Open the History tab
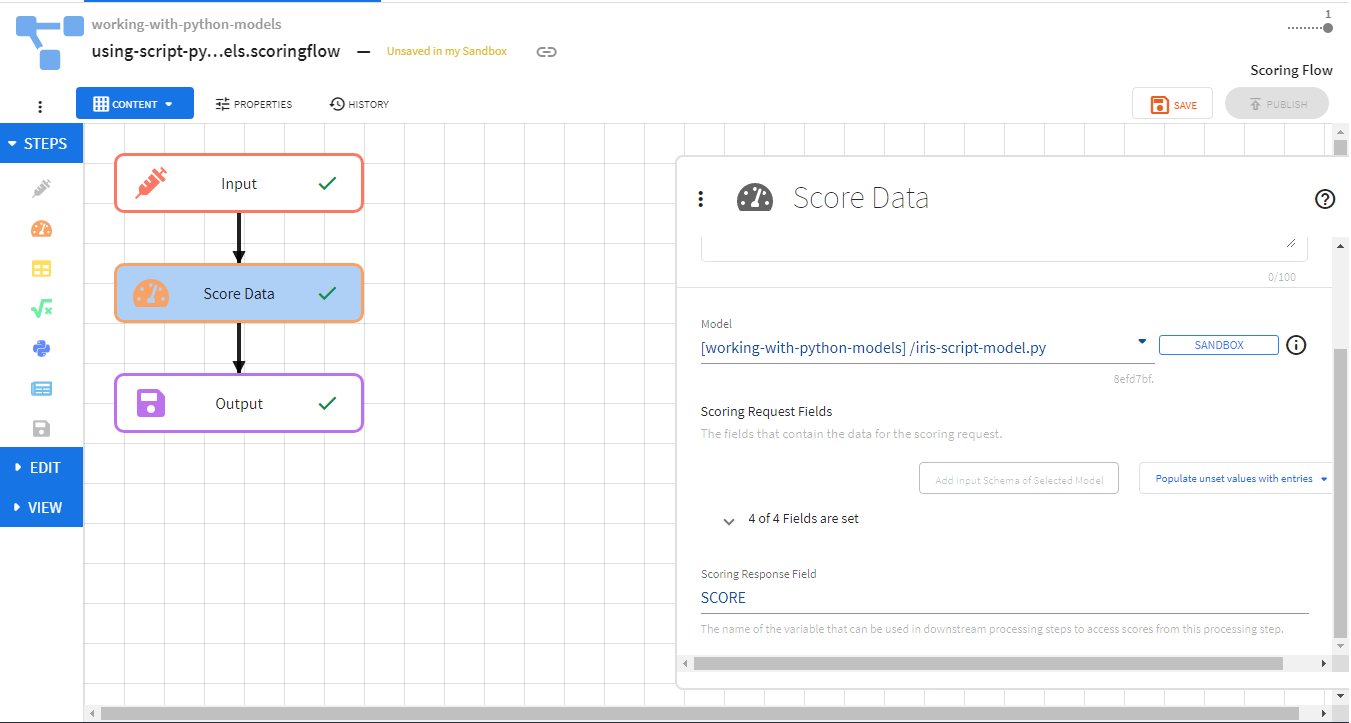Screen dimensions: 1351x723 359,104
